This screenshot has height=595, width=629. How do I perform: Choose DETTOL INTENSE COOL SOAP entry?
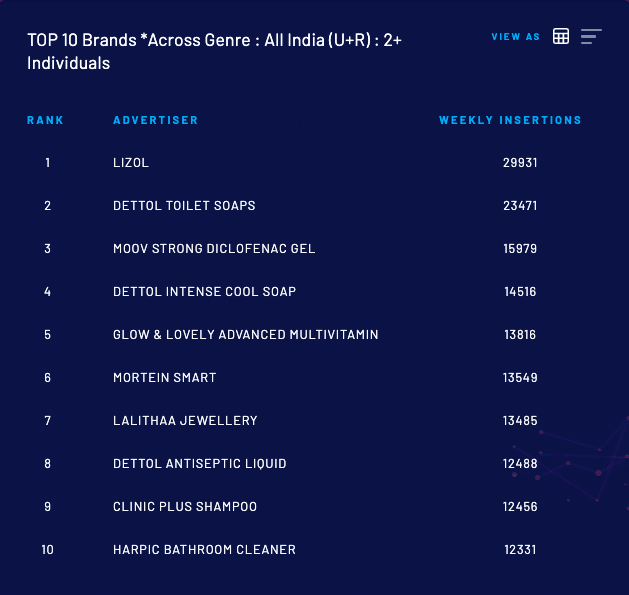[x=204, y=291]
